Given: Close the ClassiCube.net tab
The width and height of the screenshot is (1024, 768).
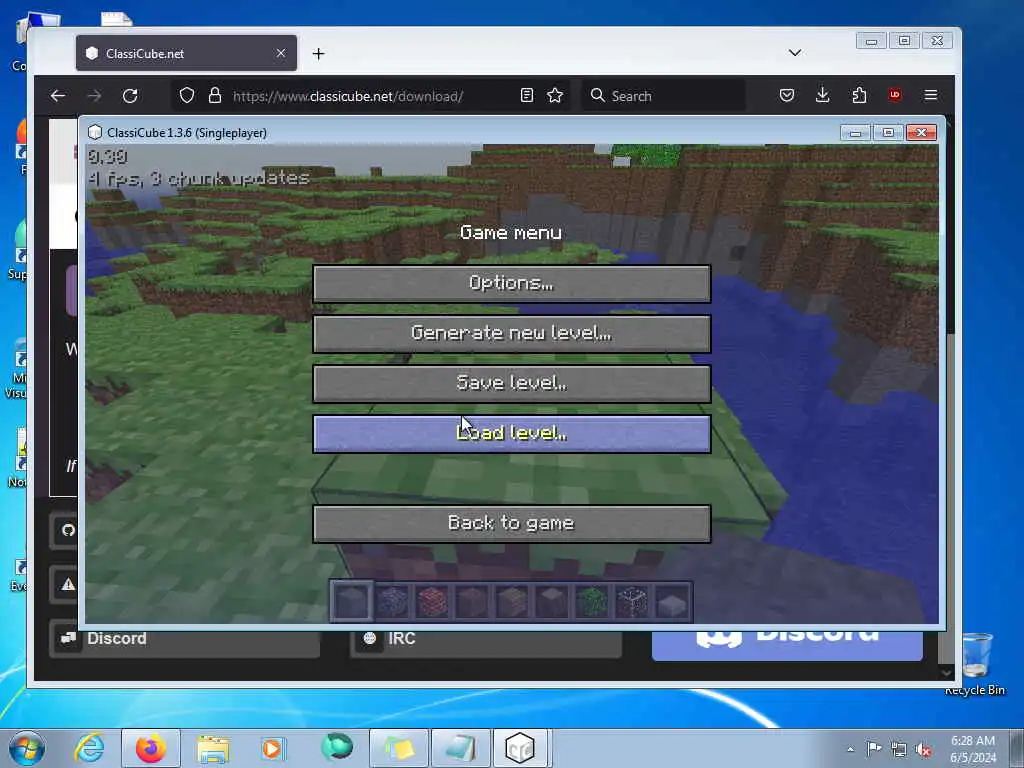Looking at the screenshot, I should point(281,53).
